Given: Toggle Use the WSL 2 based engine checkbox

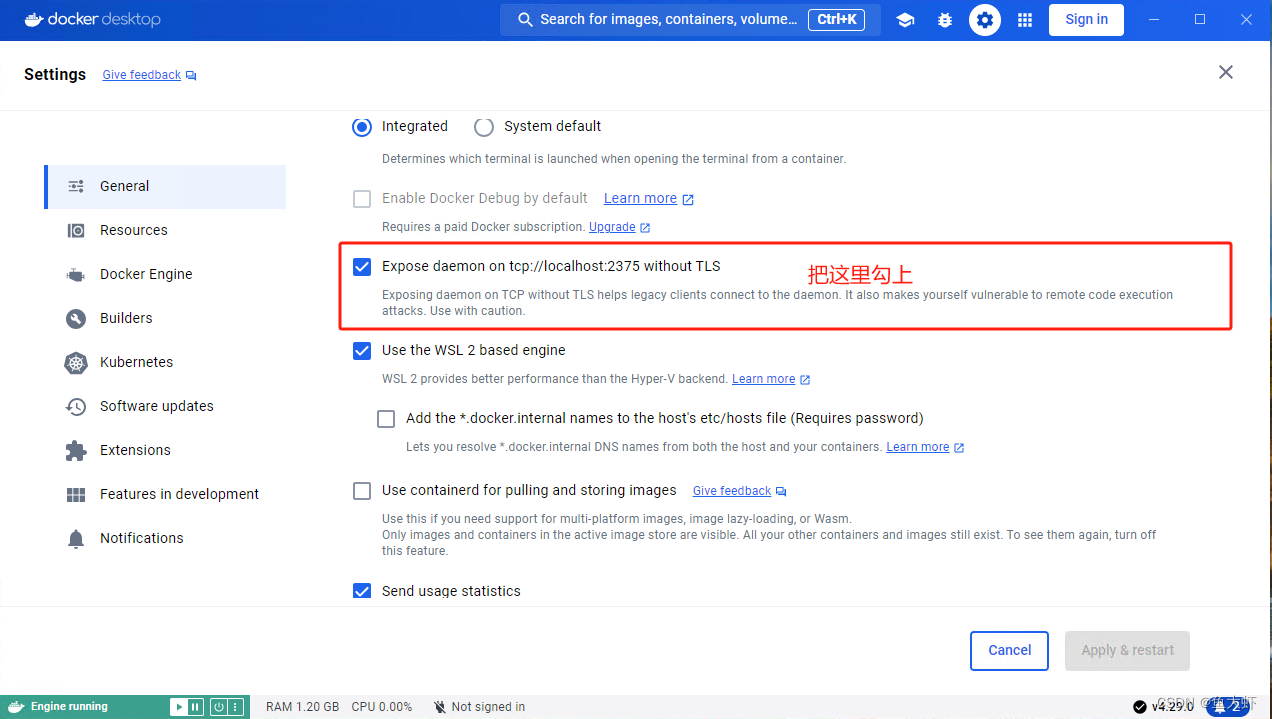Looking at the screenshot, I should 362,351.
